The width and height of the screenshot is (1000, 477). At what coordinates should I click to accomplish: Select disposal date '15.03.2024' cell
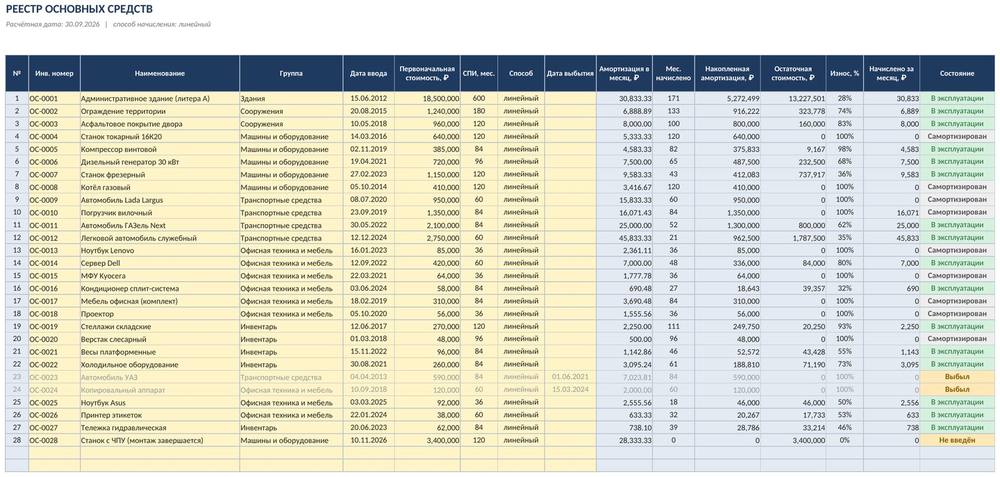(570, 390)
